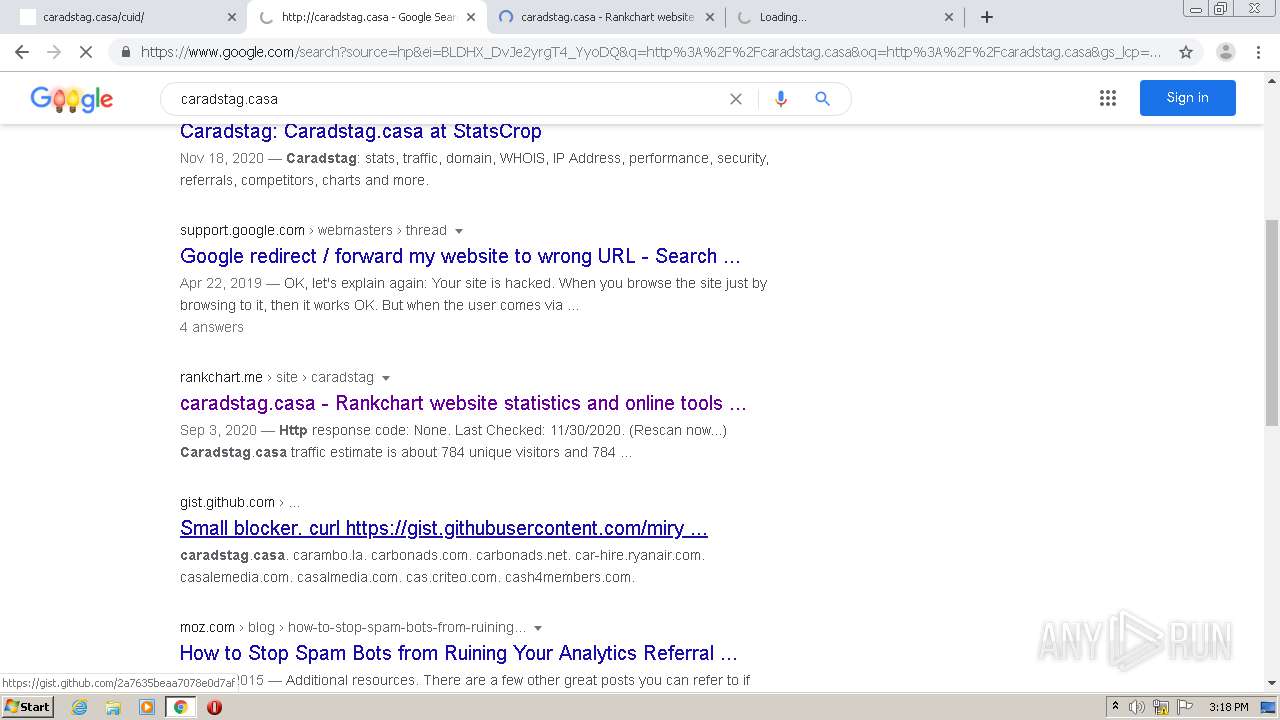Screen dimensions: 1280x720
Task: Submit search using the magnifier icon
Action: point(822,99)
